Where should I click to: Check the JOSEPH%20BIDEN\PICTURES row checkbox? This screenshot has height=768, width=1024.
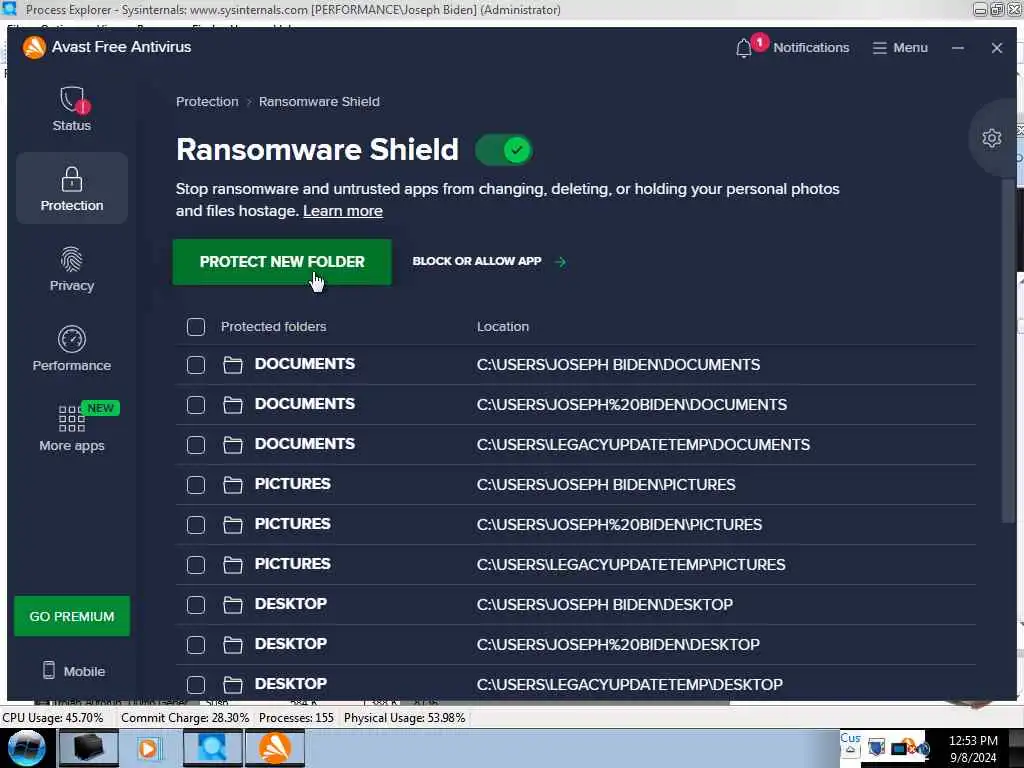(196, 524)
